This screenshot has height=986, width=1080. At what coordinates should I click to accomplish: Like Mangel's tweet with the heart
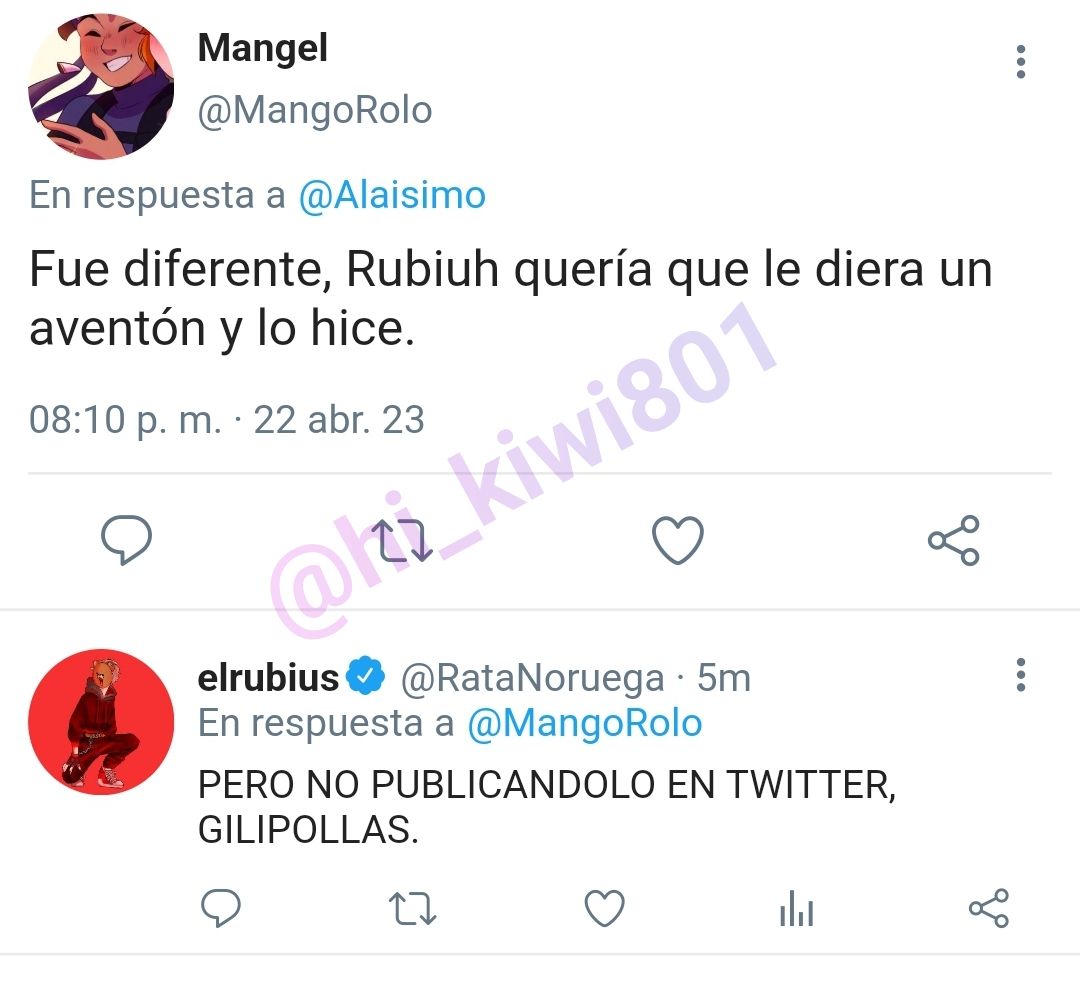point(678,541)
